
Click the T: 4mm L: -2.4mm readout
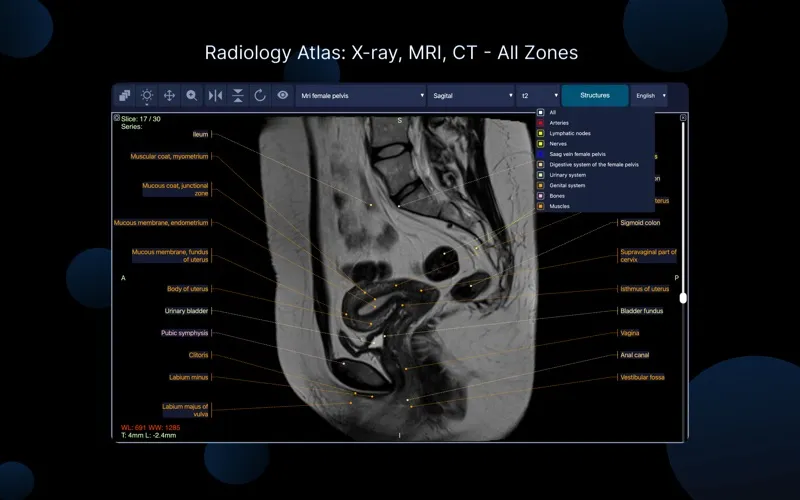[148, 435]
